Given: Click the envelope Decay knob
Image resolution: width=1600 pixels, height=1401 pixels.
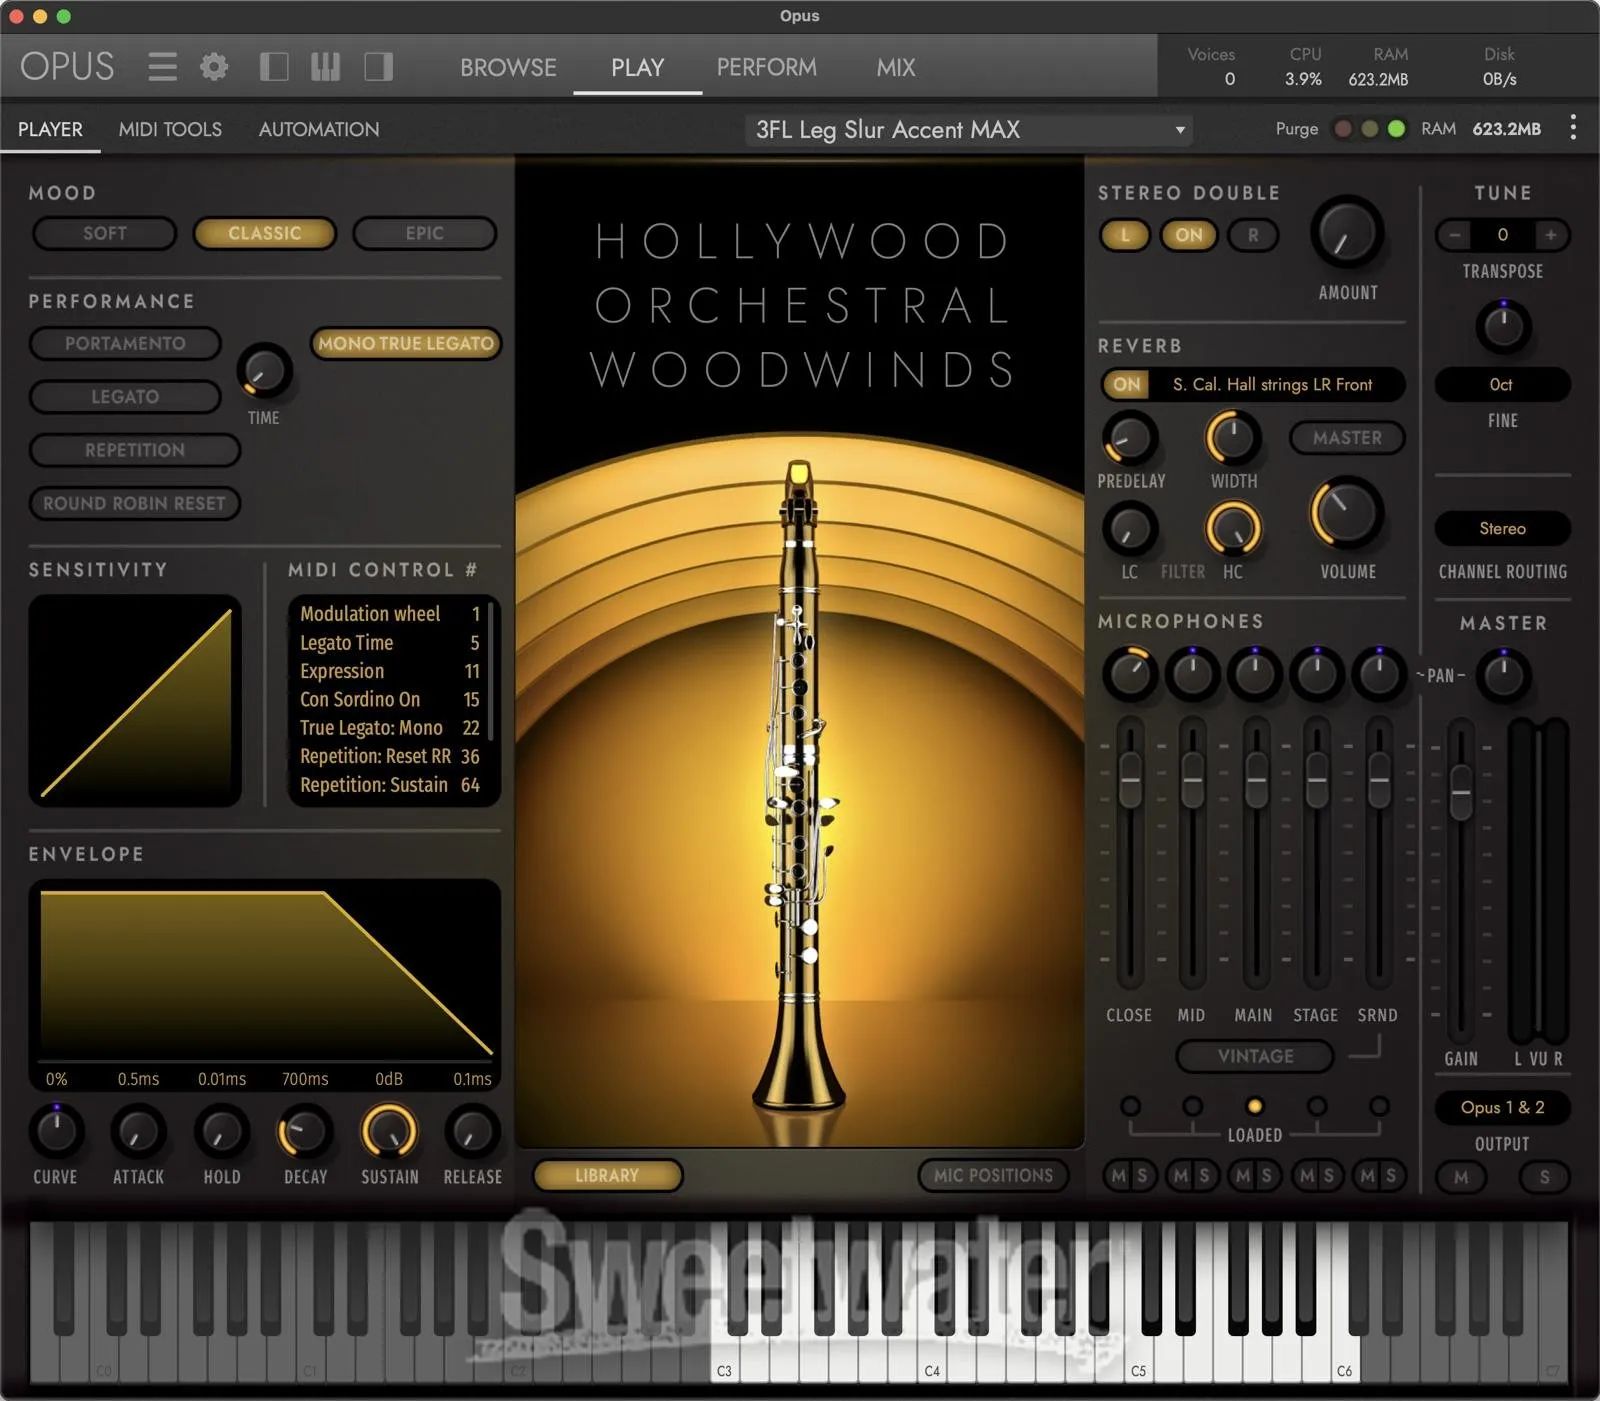Looking at the screenshot, I should 304,1131.
